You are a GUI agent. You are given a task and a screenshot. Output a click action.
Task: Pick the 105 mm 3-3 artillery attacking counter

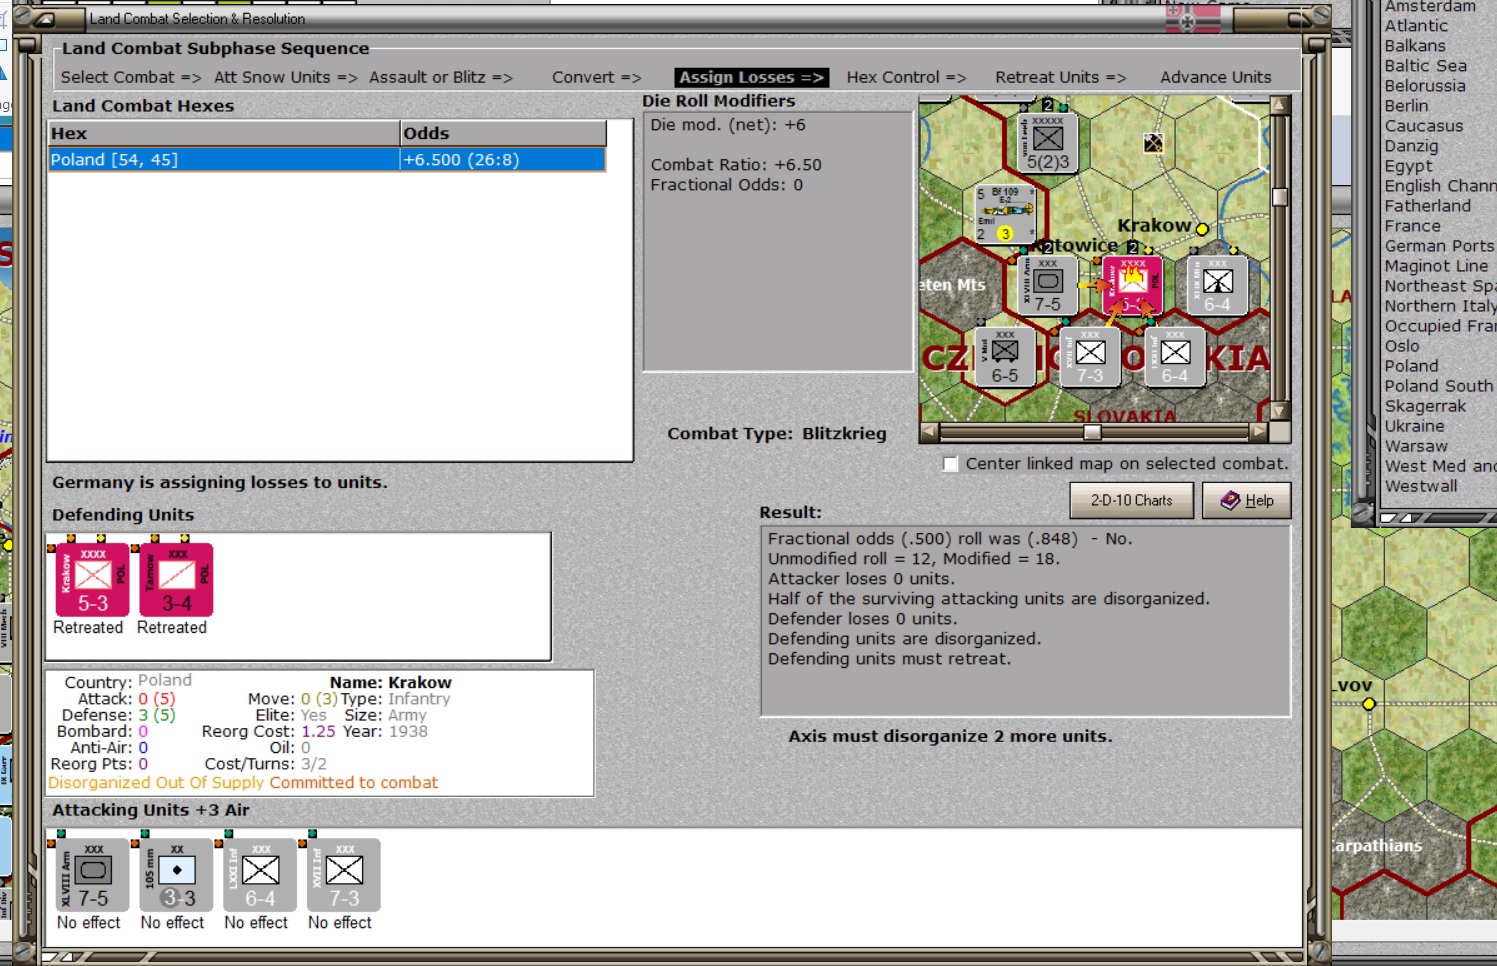pyautogui.click(x=176, y=875)
